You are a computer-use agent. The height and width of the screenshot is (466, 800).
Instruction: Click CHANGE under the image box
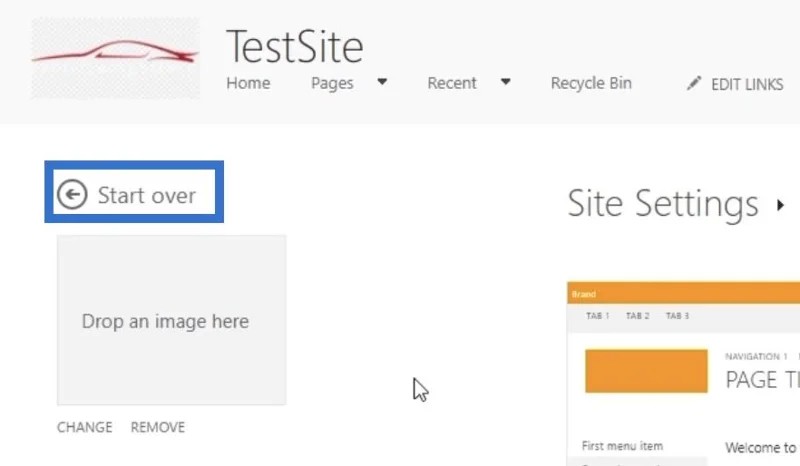85,427
